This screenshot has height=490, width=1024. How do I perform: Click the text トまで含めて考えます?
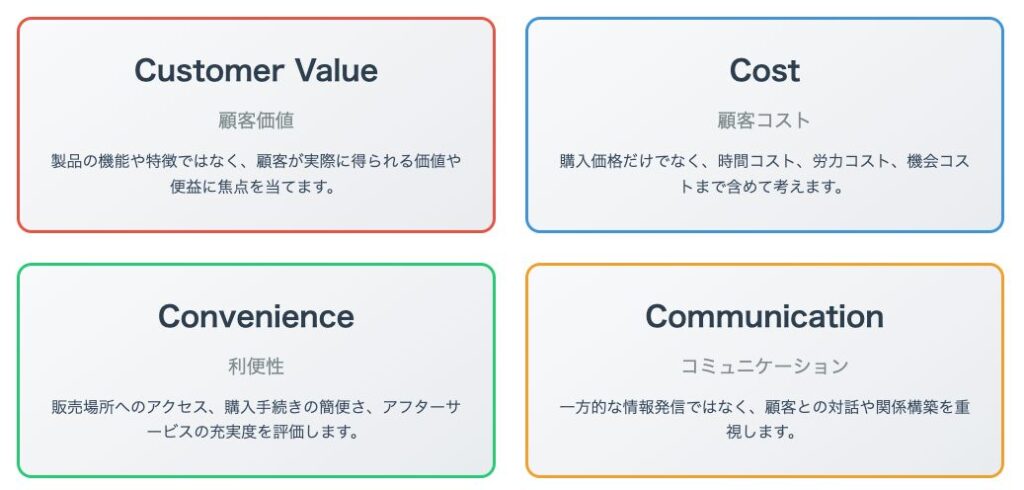pyautogui.click(x=761, y=187)
